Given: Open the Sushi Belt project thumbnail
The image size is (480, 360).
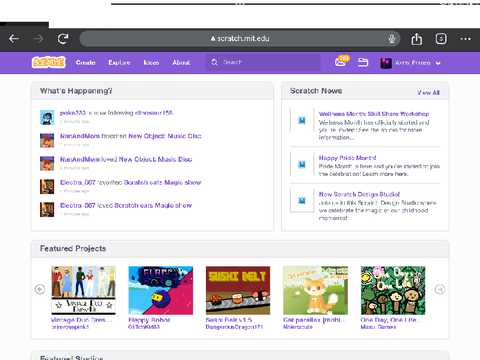Looking at the screenshot, I should 238,290.
